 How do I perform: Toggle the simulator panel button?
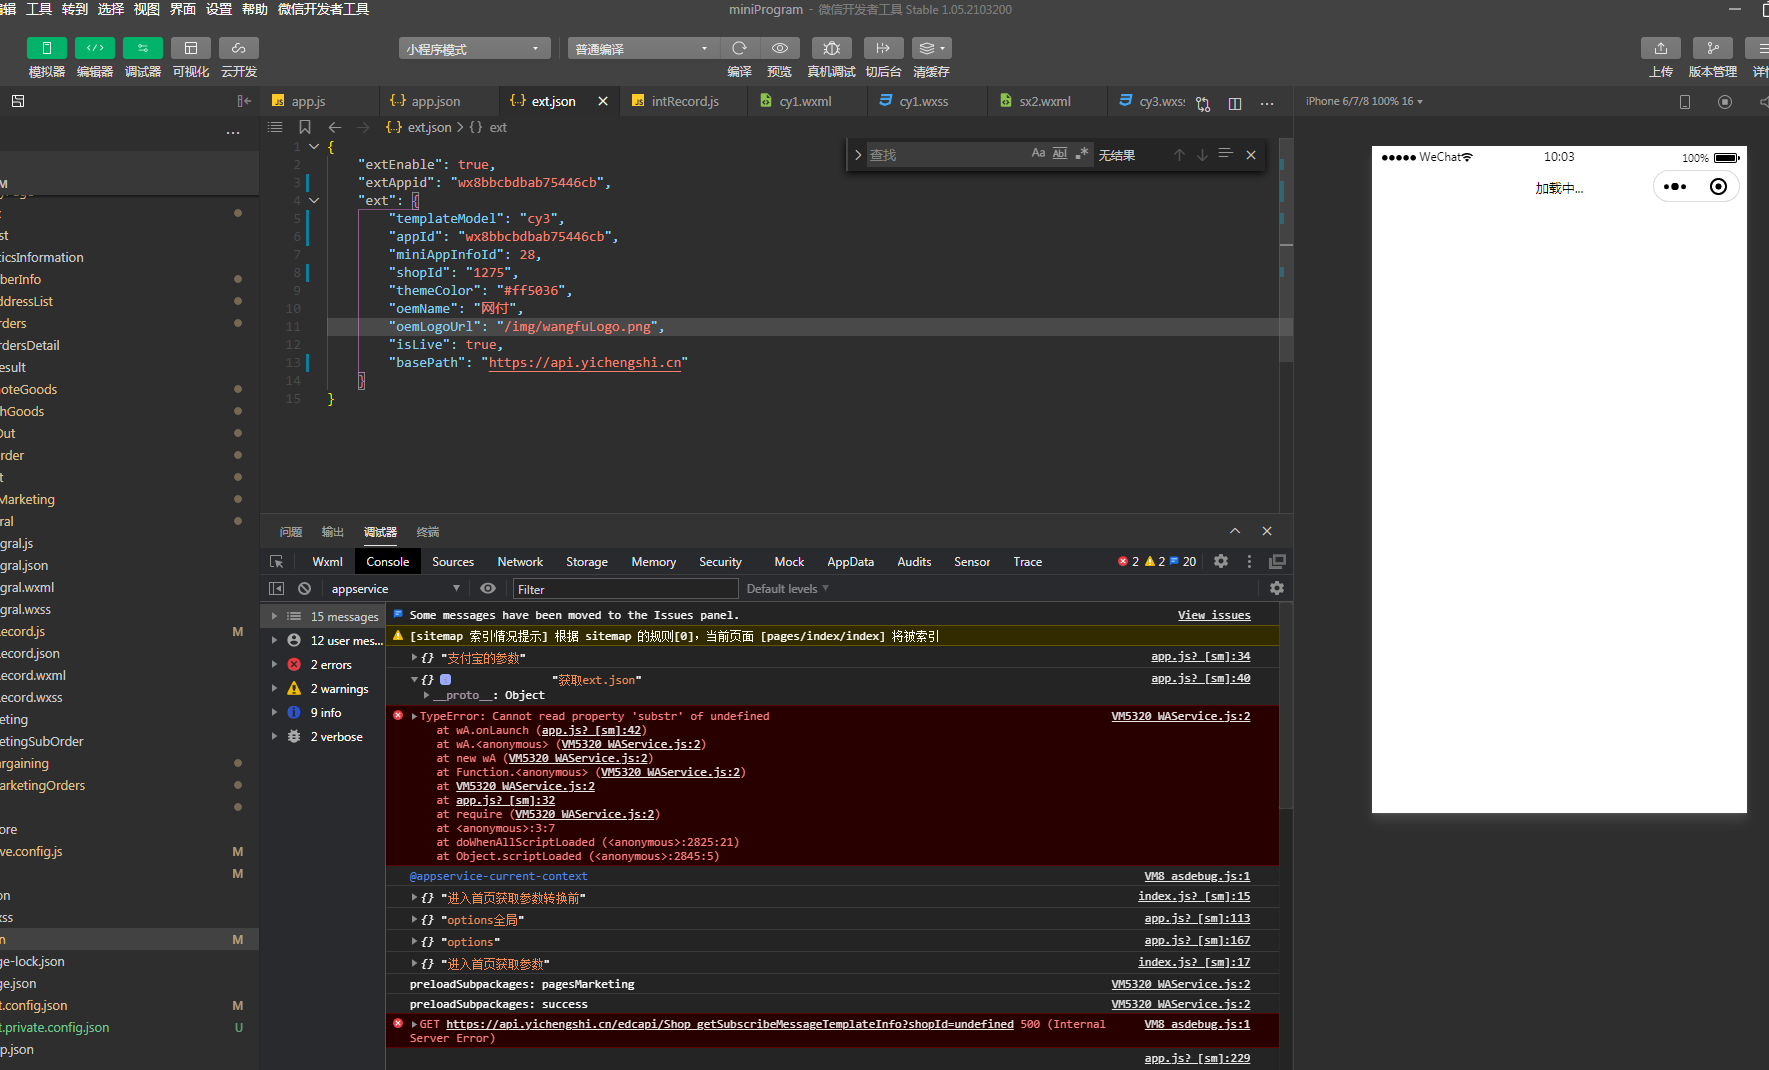(47, 48)
